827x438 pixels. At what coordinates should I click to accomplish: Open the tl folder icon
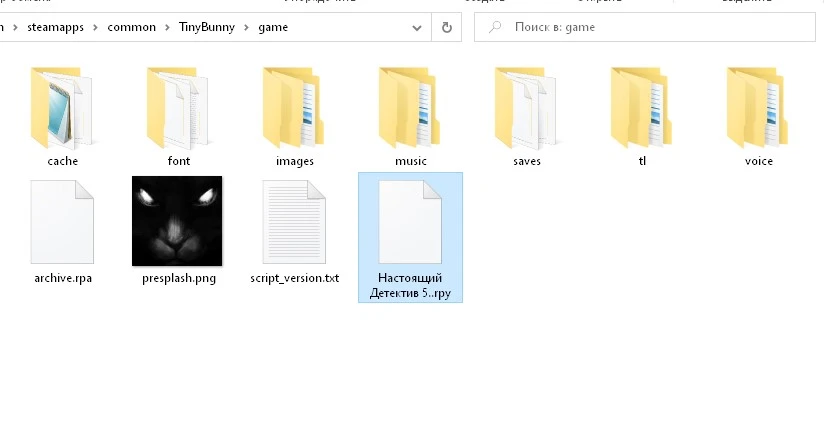point(642,108)
